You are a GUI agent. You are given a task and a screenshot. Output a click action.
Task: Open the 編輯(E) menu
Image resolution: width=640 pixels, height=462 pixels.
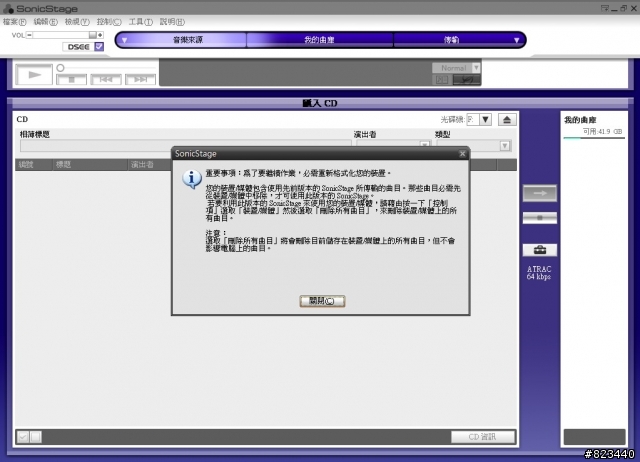(x=45, y=22)
